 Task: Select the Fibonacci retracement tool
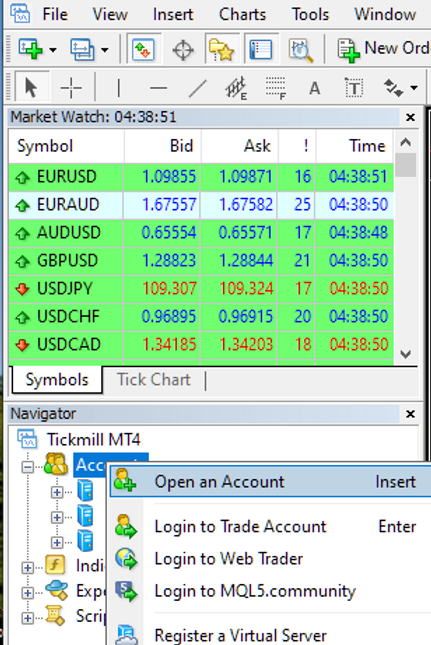[x=276, y=88]
